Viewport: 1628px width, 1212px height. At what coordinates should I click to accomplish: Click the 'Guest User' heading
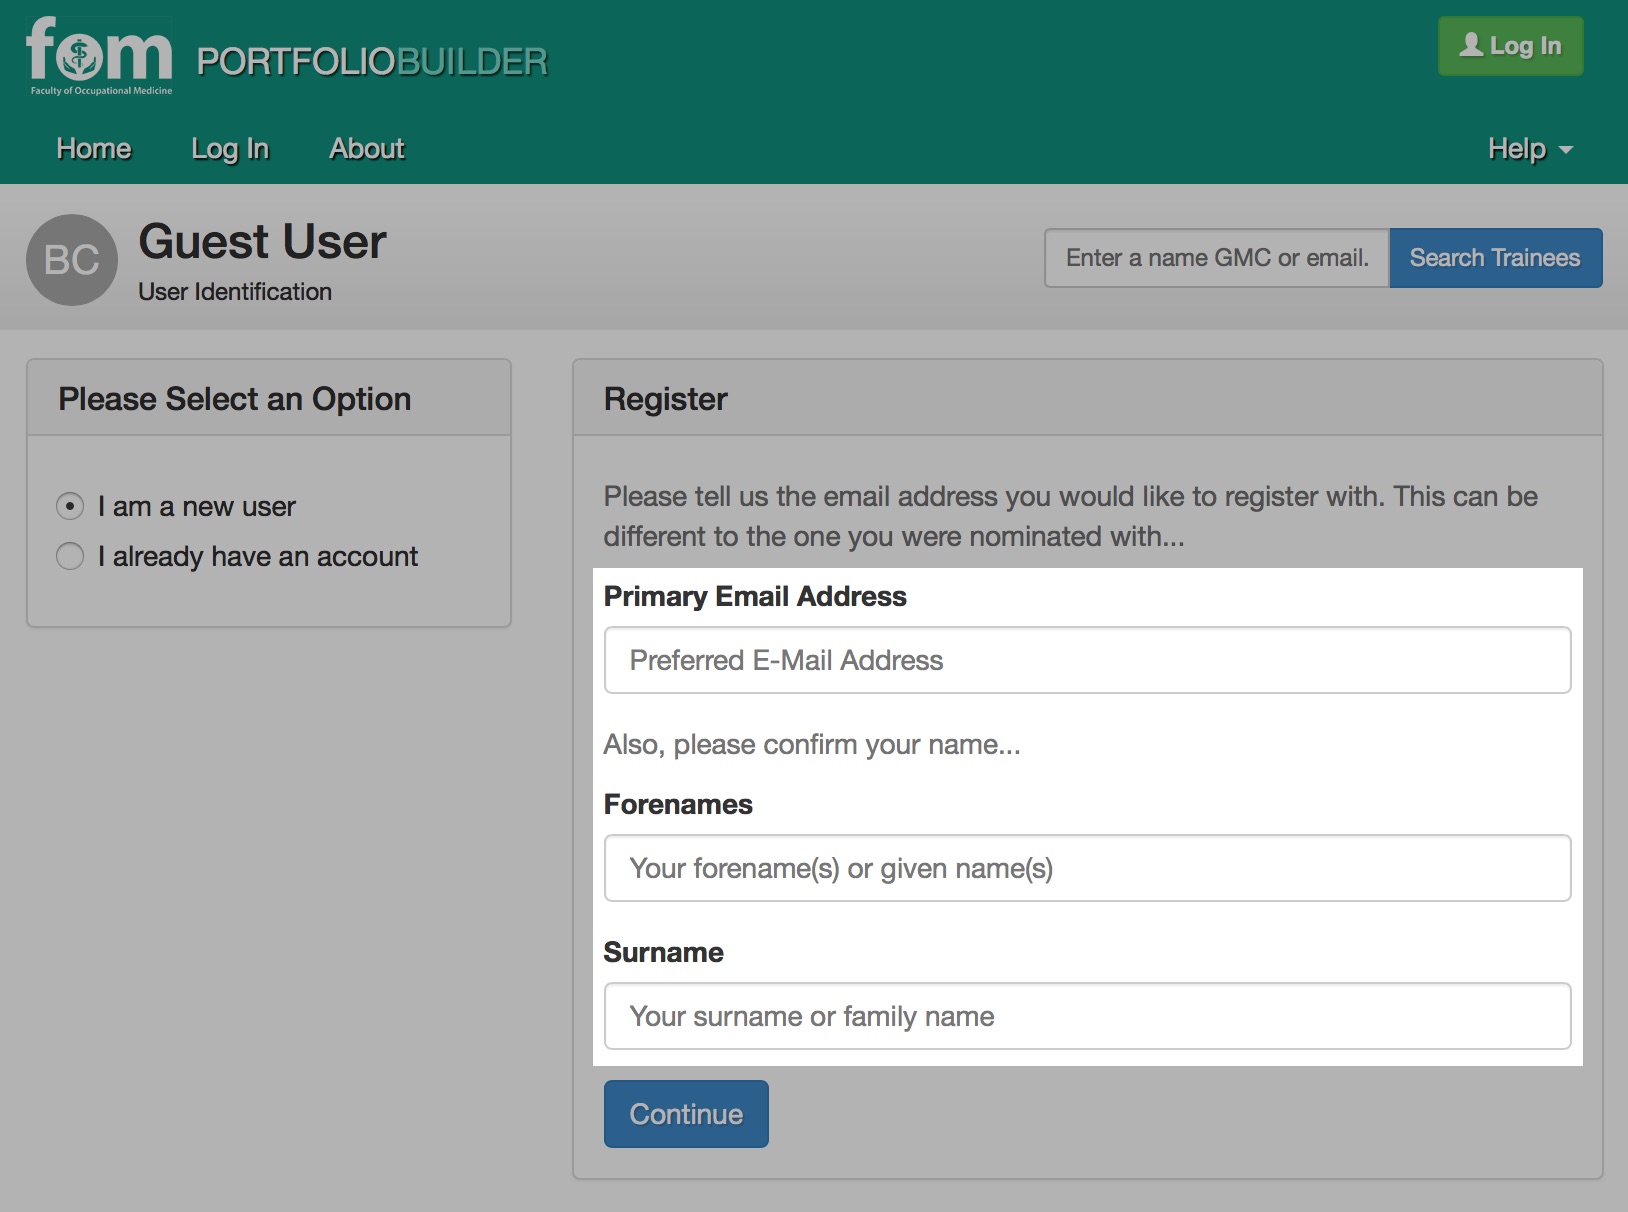[262, 242]
